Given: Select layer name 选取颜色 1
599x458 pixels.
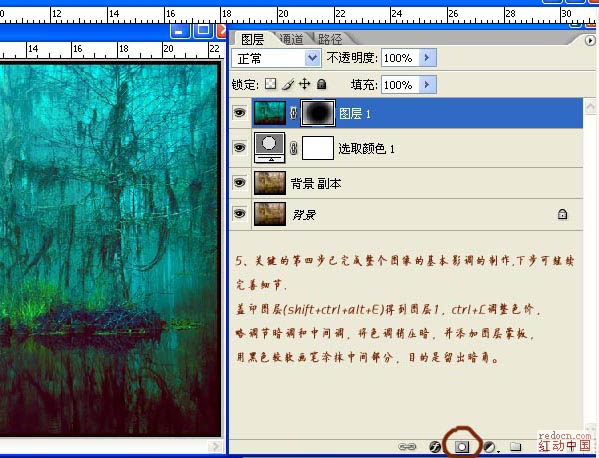Looking at the screenshot, I should click(366, 149).
